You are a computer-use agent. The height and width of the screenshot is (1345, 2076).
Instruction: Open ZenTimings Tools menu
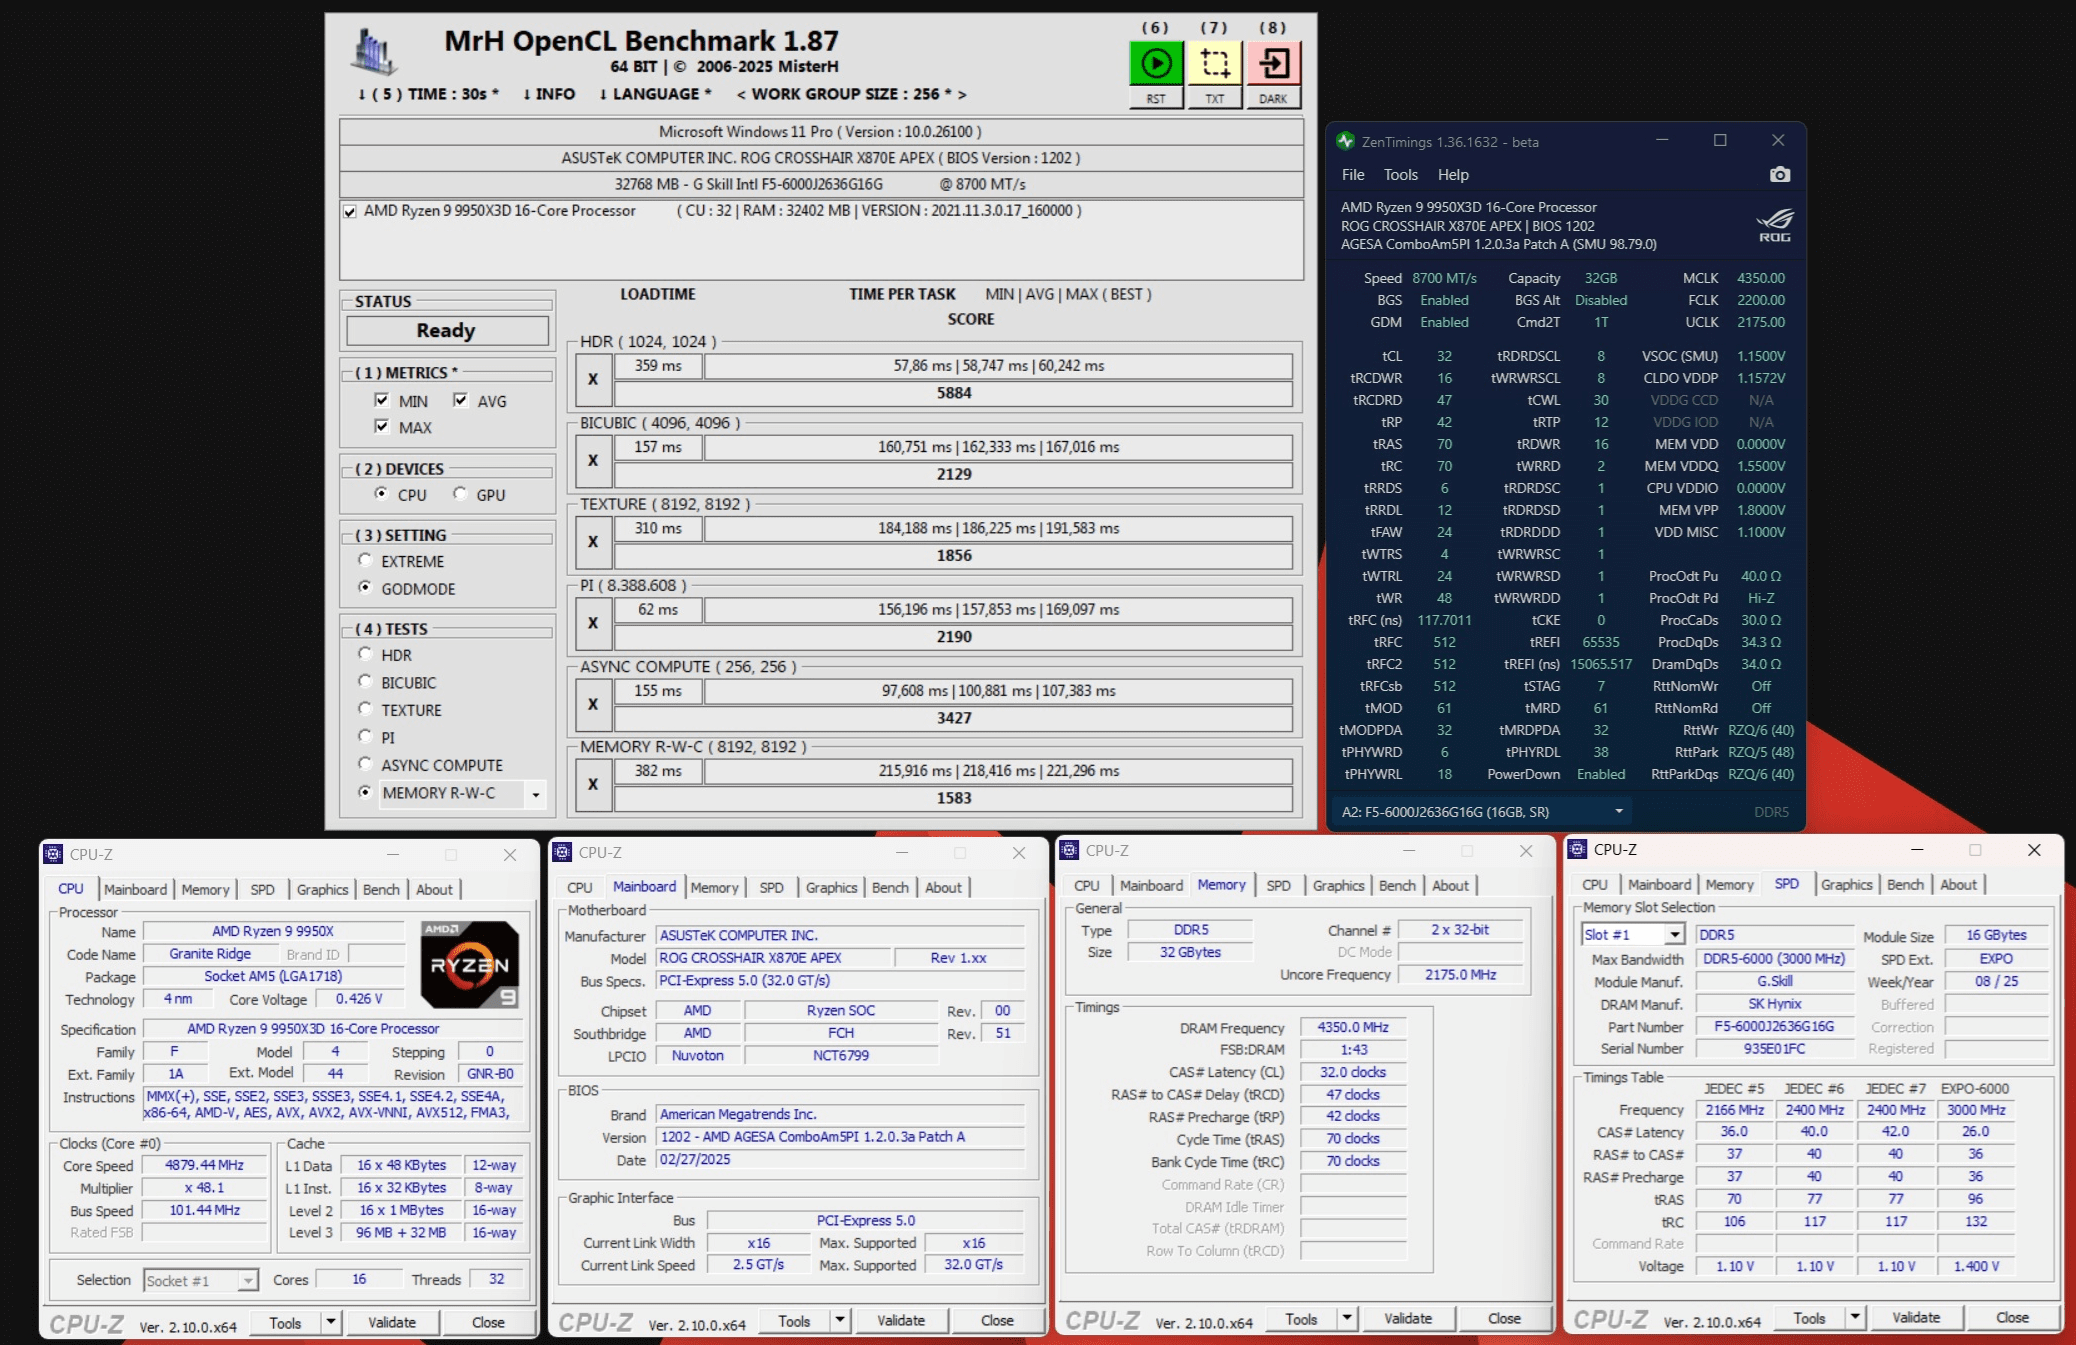point(1401,175)
